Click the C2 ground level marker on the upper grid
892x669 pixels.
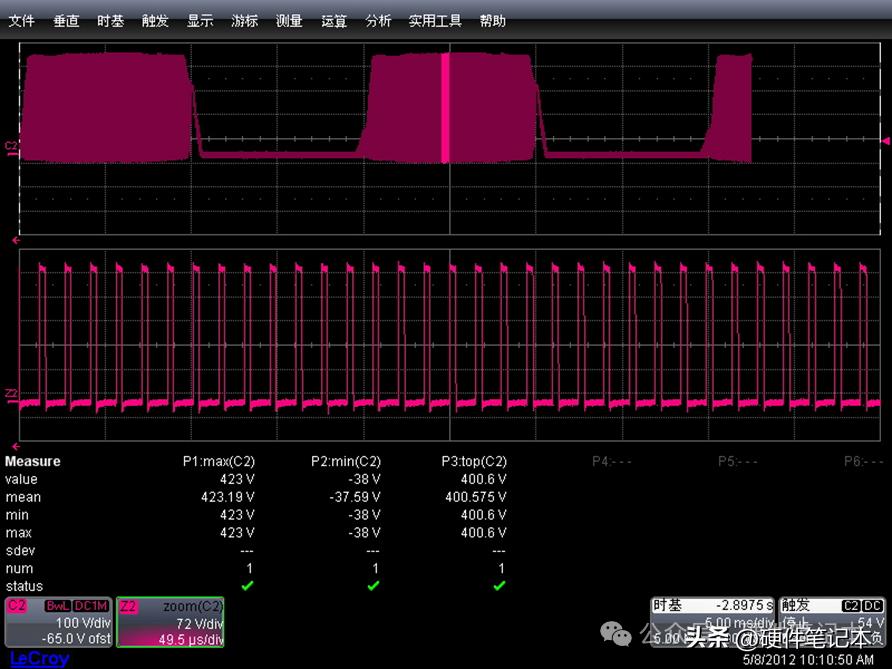pyautogui.click(x=11, y=147)
